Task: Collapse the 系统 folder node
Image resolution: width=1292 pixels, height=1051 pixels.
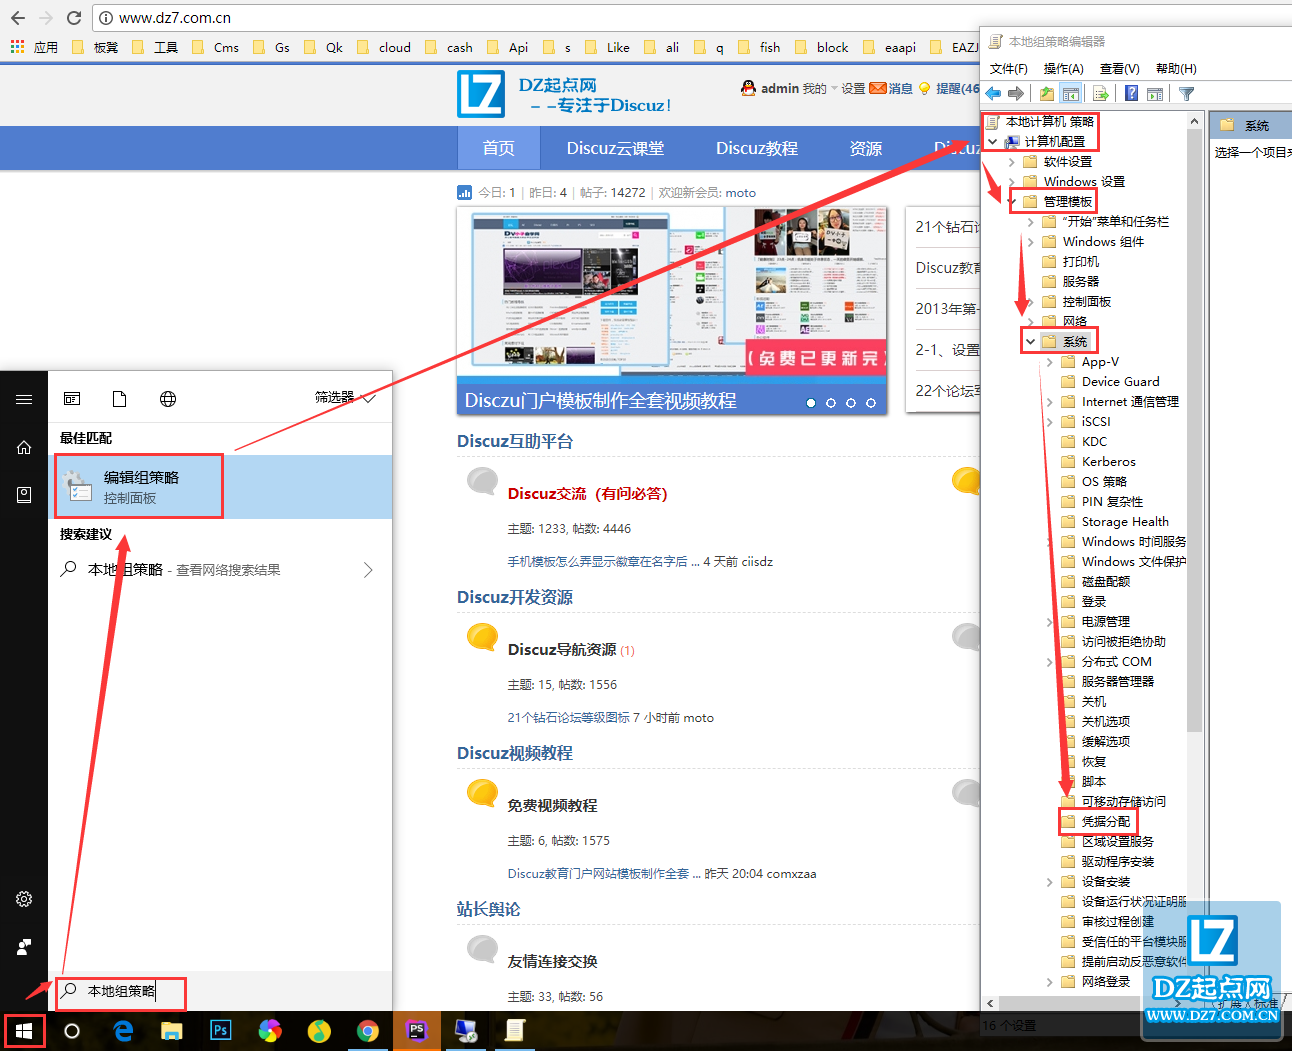Action: coord(1031,341)
